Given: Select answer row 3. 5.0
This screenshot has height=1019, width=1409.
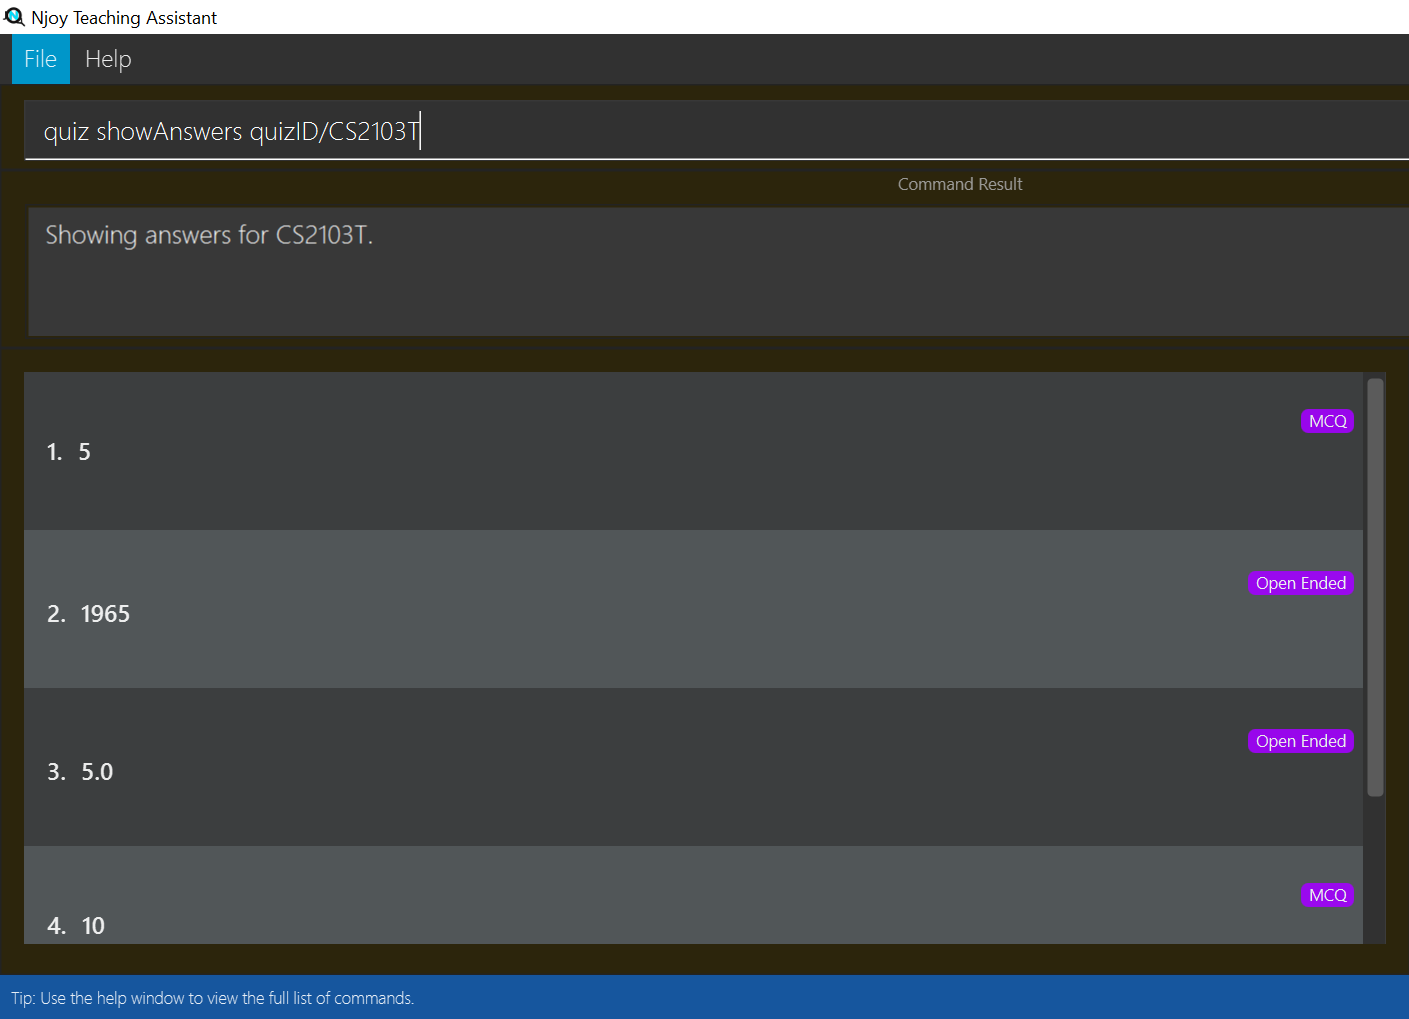Looking at the screenshot, I should [693, 767].
